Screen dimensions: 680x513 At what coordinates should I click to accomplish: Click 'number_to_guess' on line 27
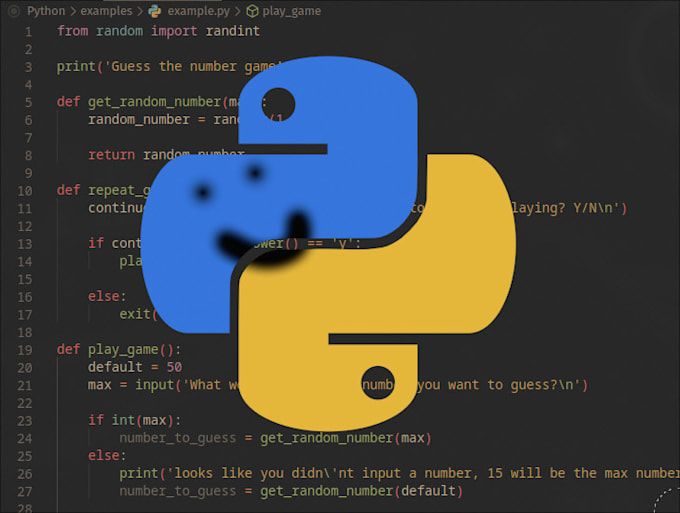(178, 491)
